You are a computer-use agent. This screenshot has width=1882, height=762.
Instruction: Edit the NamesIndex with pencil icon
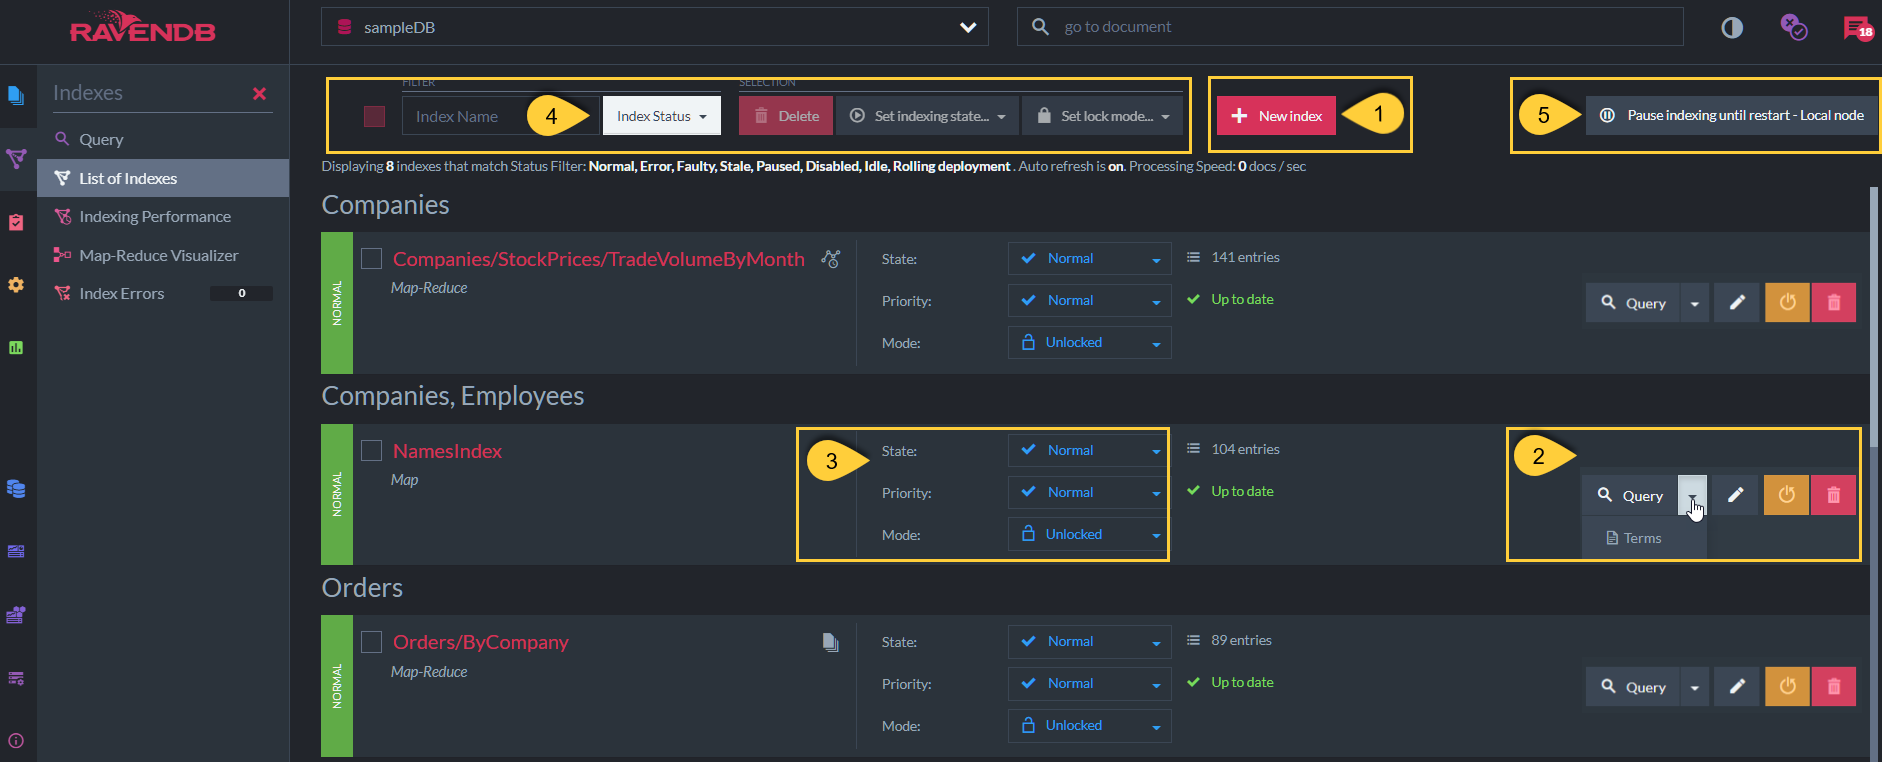(x=1735, y=495)
